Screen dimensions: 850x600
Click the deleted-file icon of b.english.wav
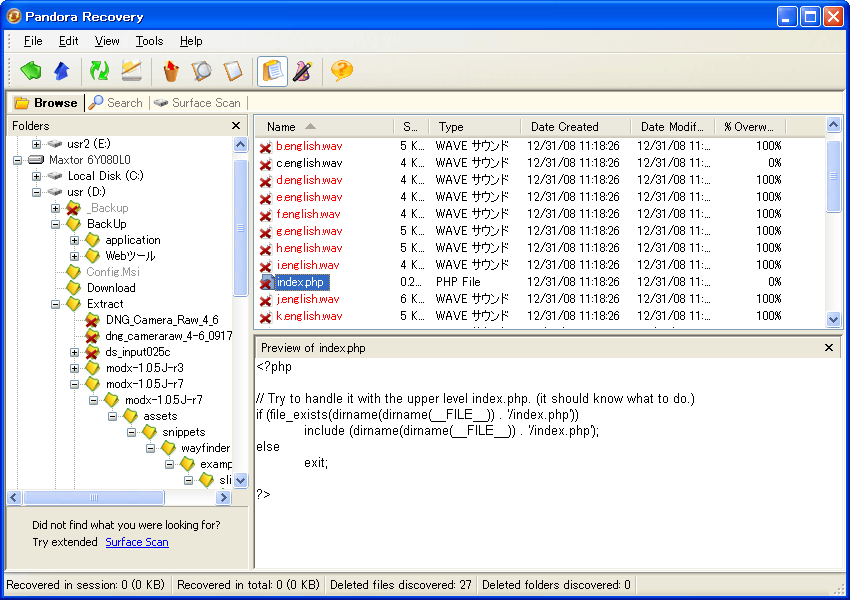click(x=265, y=147)
